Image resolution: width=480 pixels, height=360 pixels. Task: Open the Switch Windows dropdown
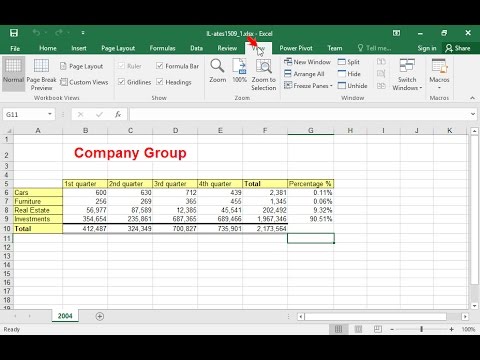point(407,75)
